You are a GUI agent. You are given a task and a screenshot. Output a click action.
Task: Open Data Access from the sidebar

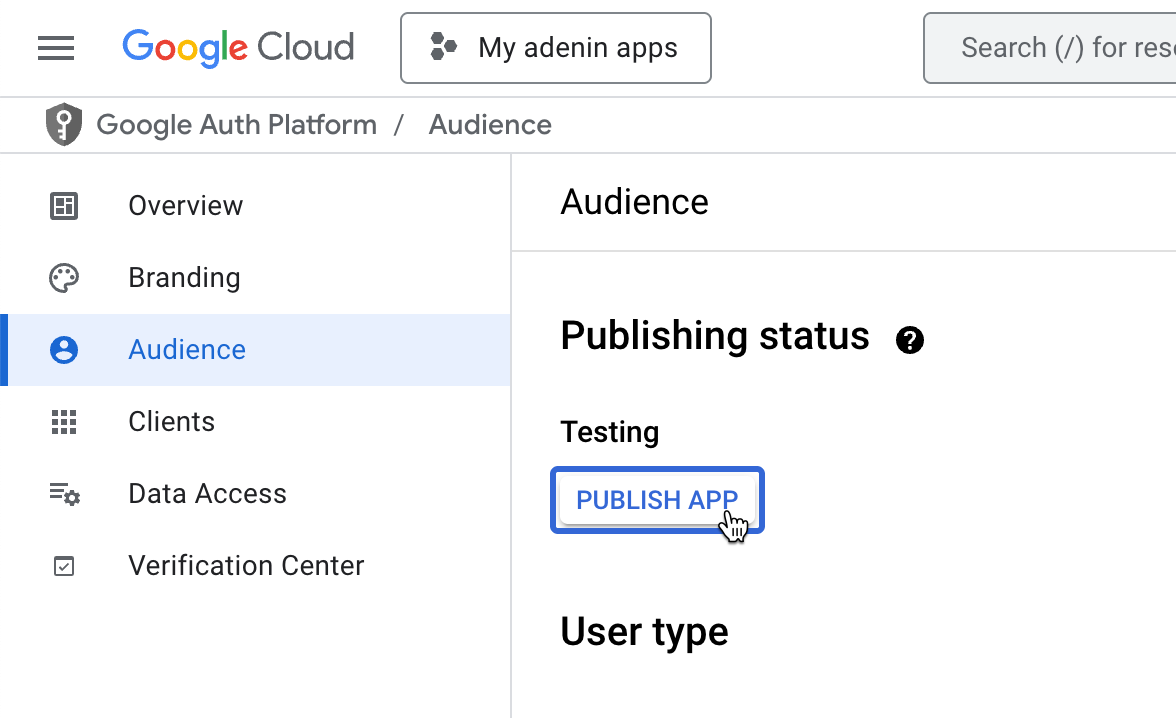click(x=207, y=494)
